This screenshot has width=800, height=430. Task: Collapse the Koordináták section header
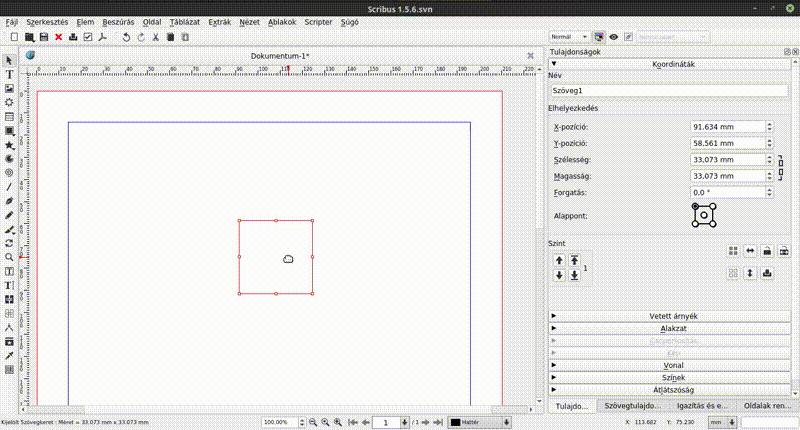(673, 64)
